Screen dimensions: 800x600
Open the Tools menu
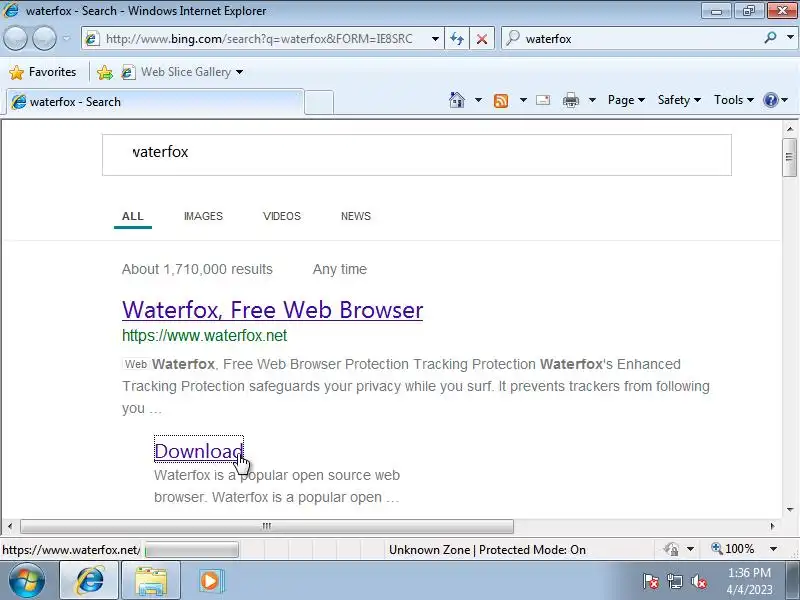[x=734, y=100]
